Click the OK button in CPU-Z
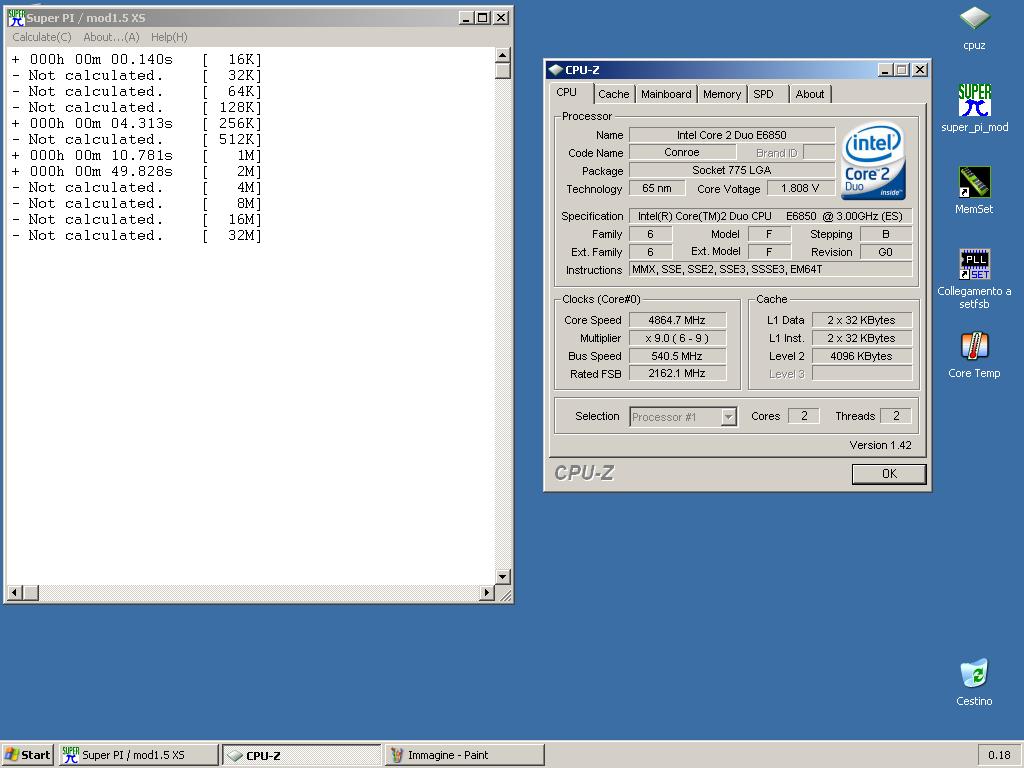The height and width of the screenshot is (768, 1024). click(x=889, y=473)
